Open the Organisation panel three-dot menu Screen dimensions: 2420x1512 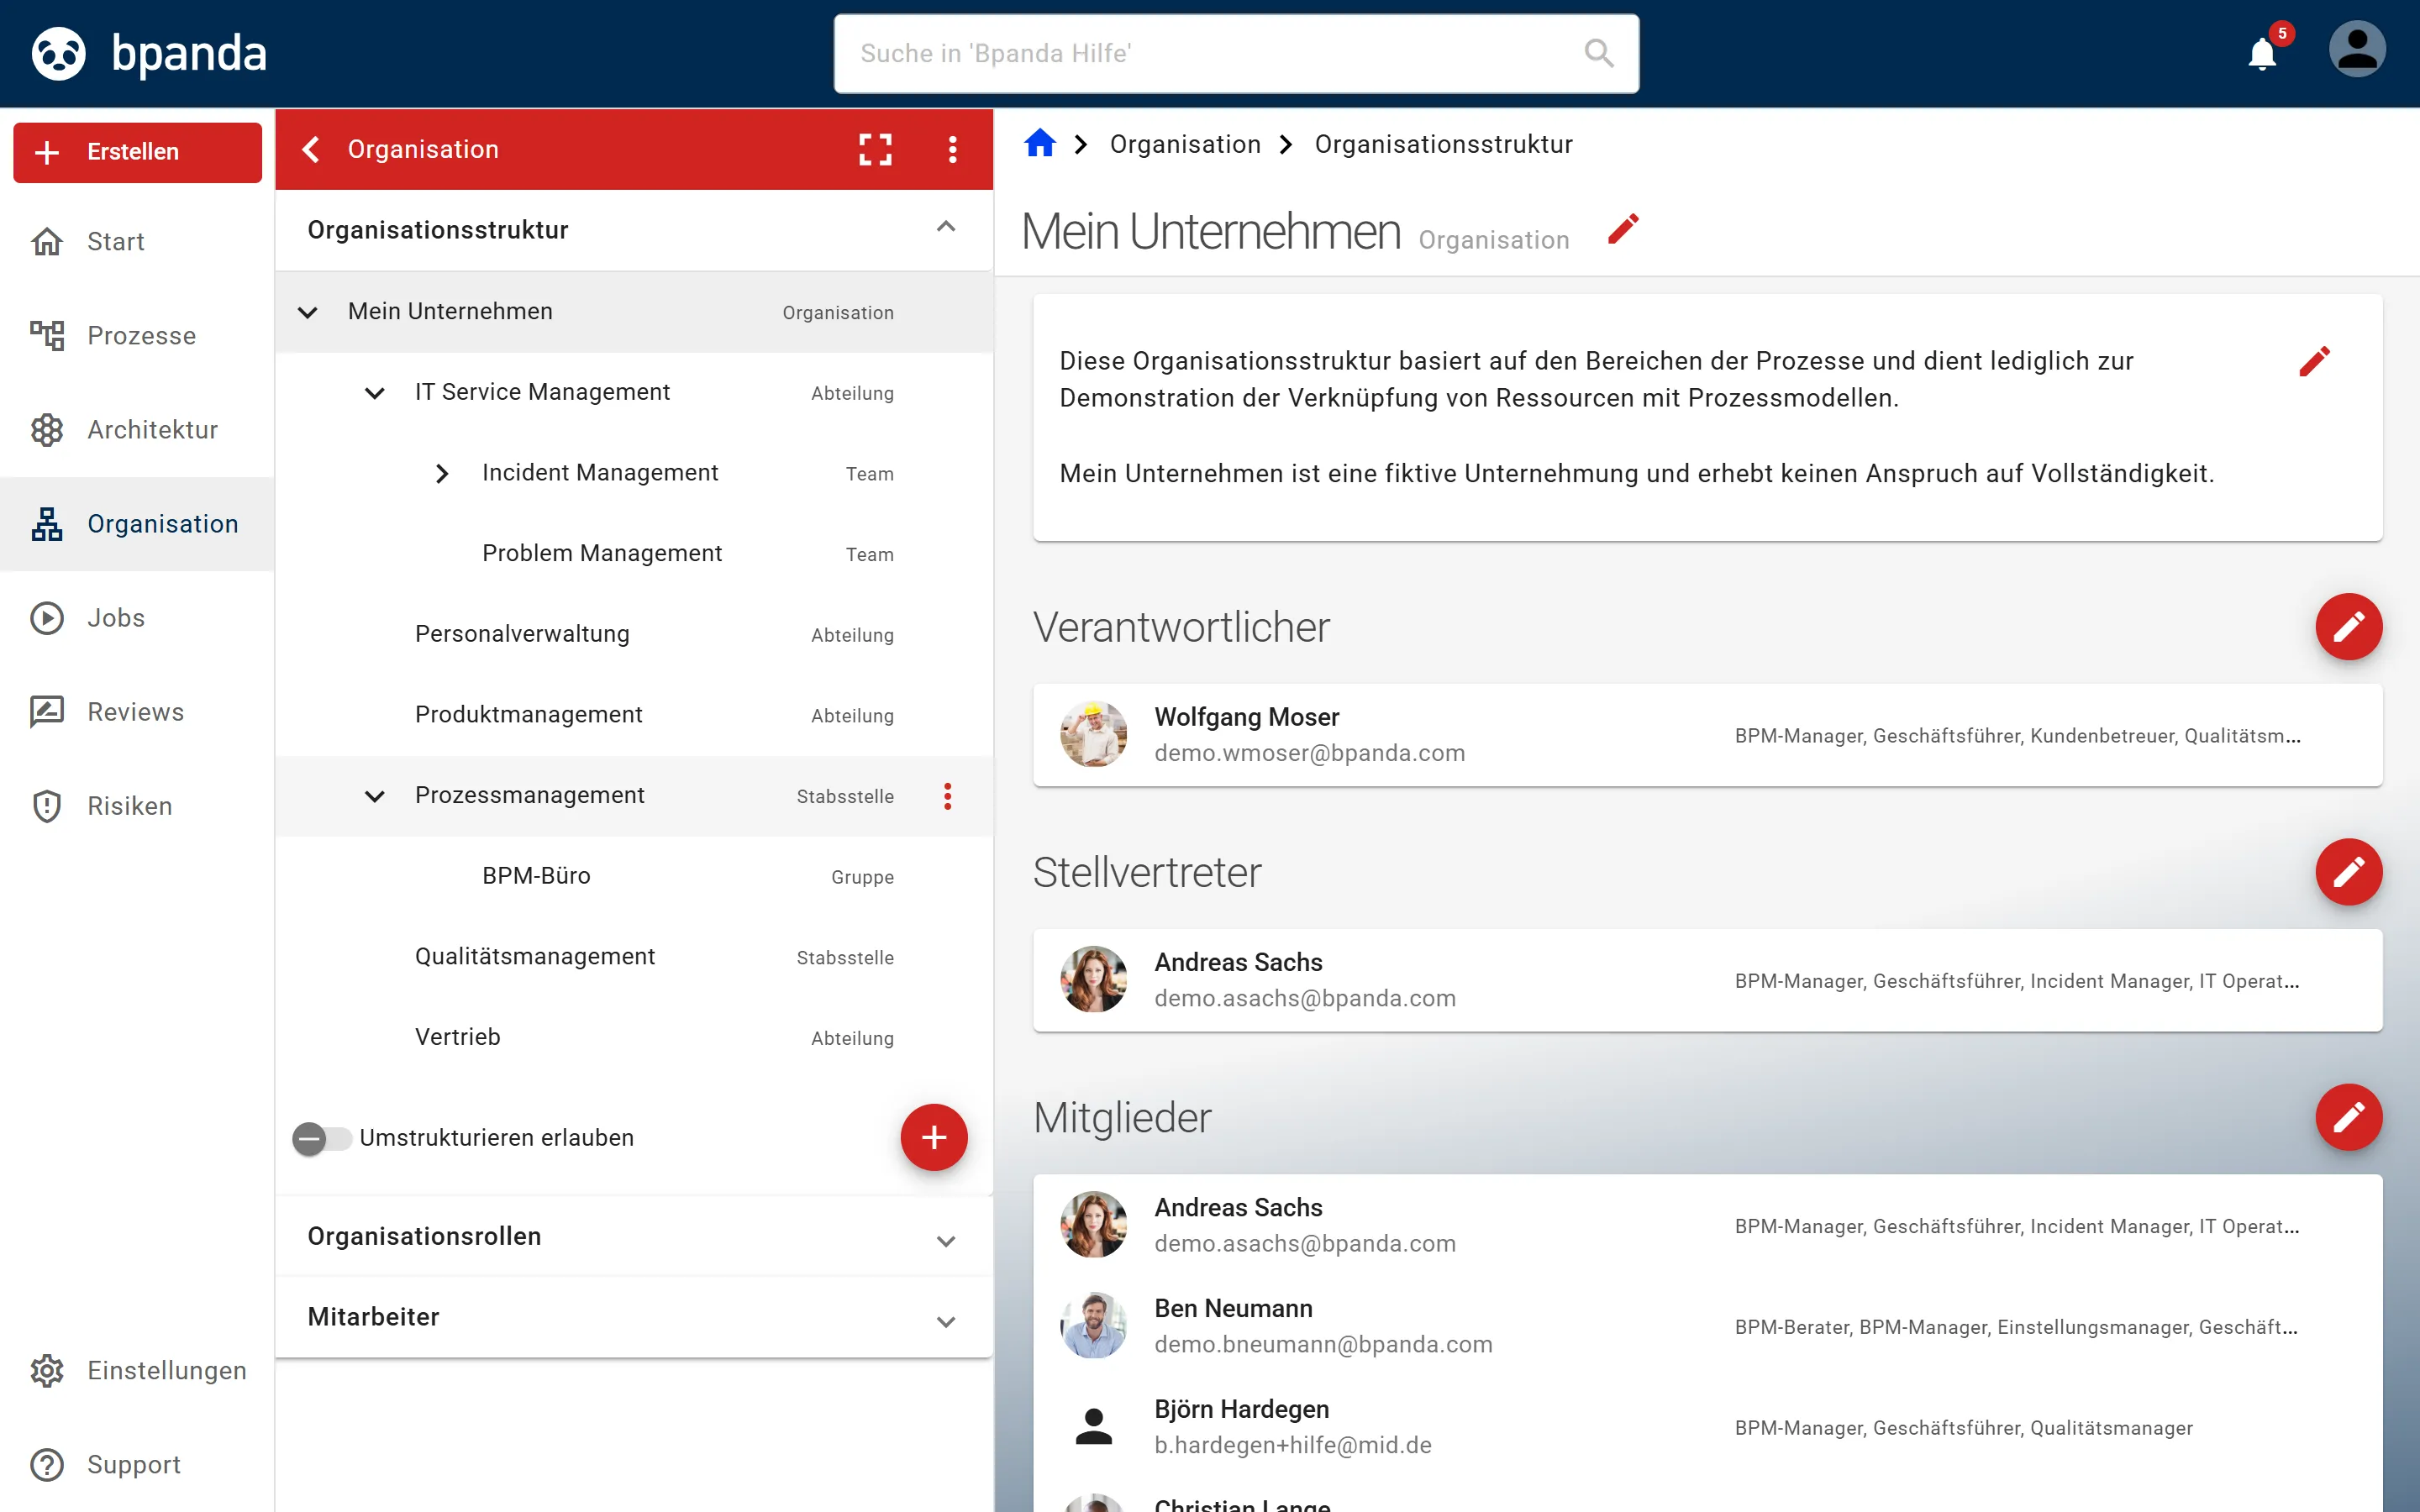click(x=952, y=149)
